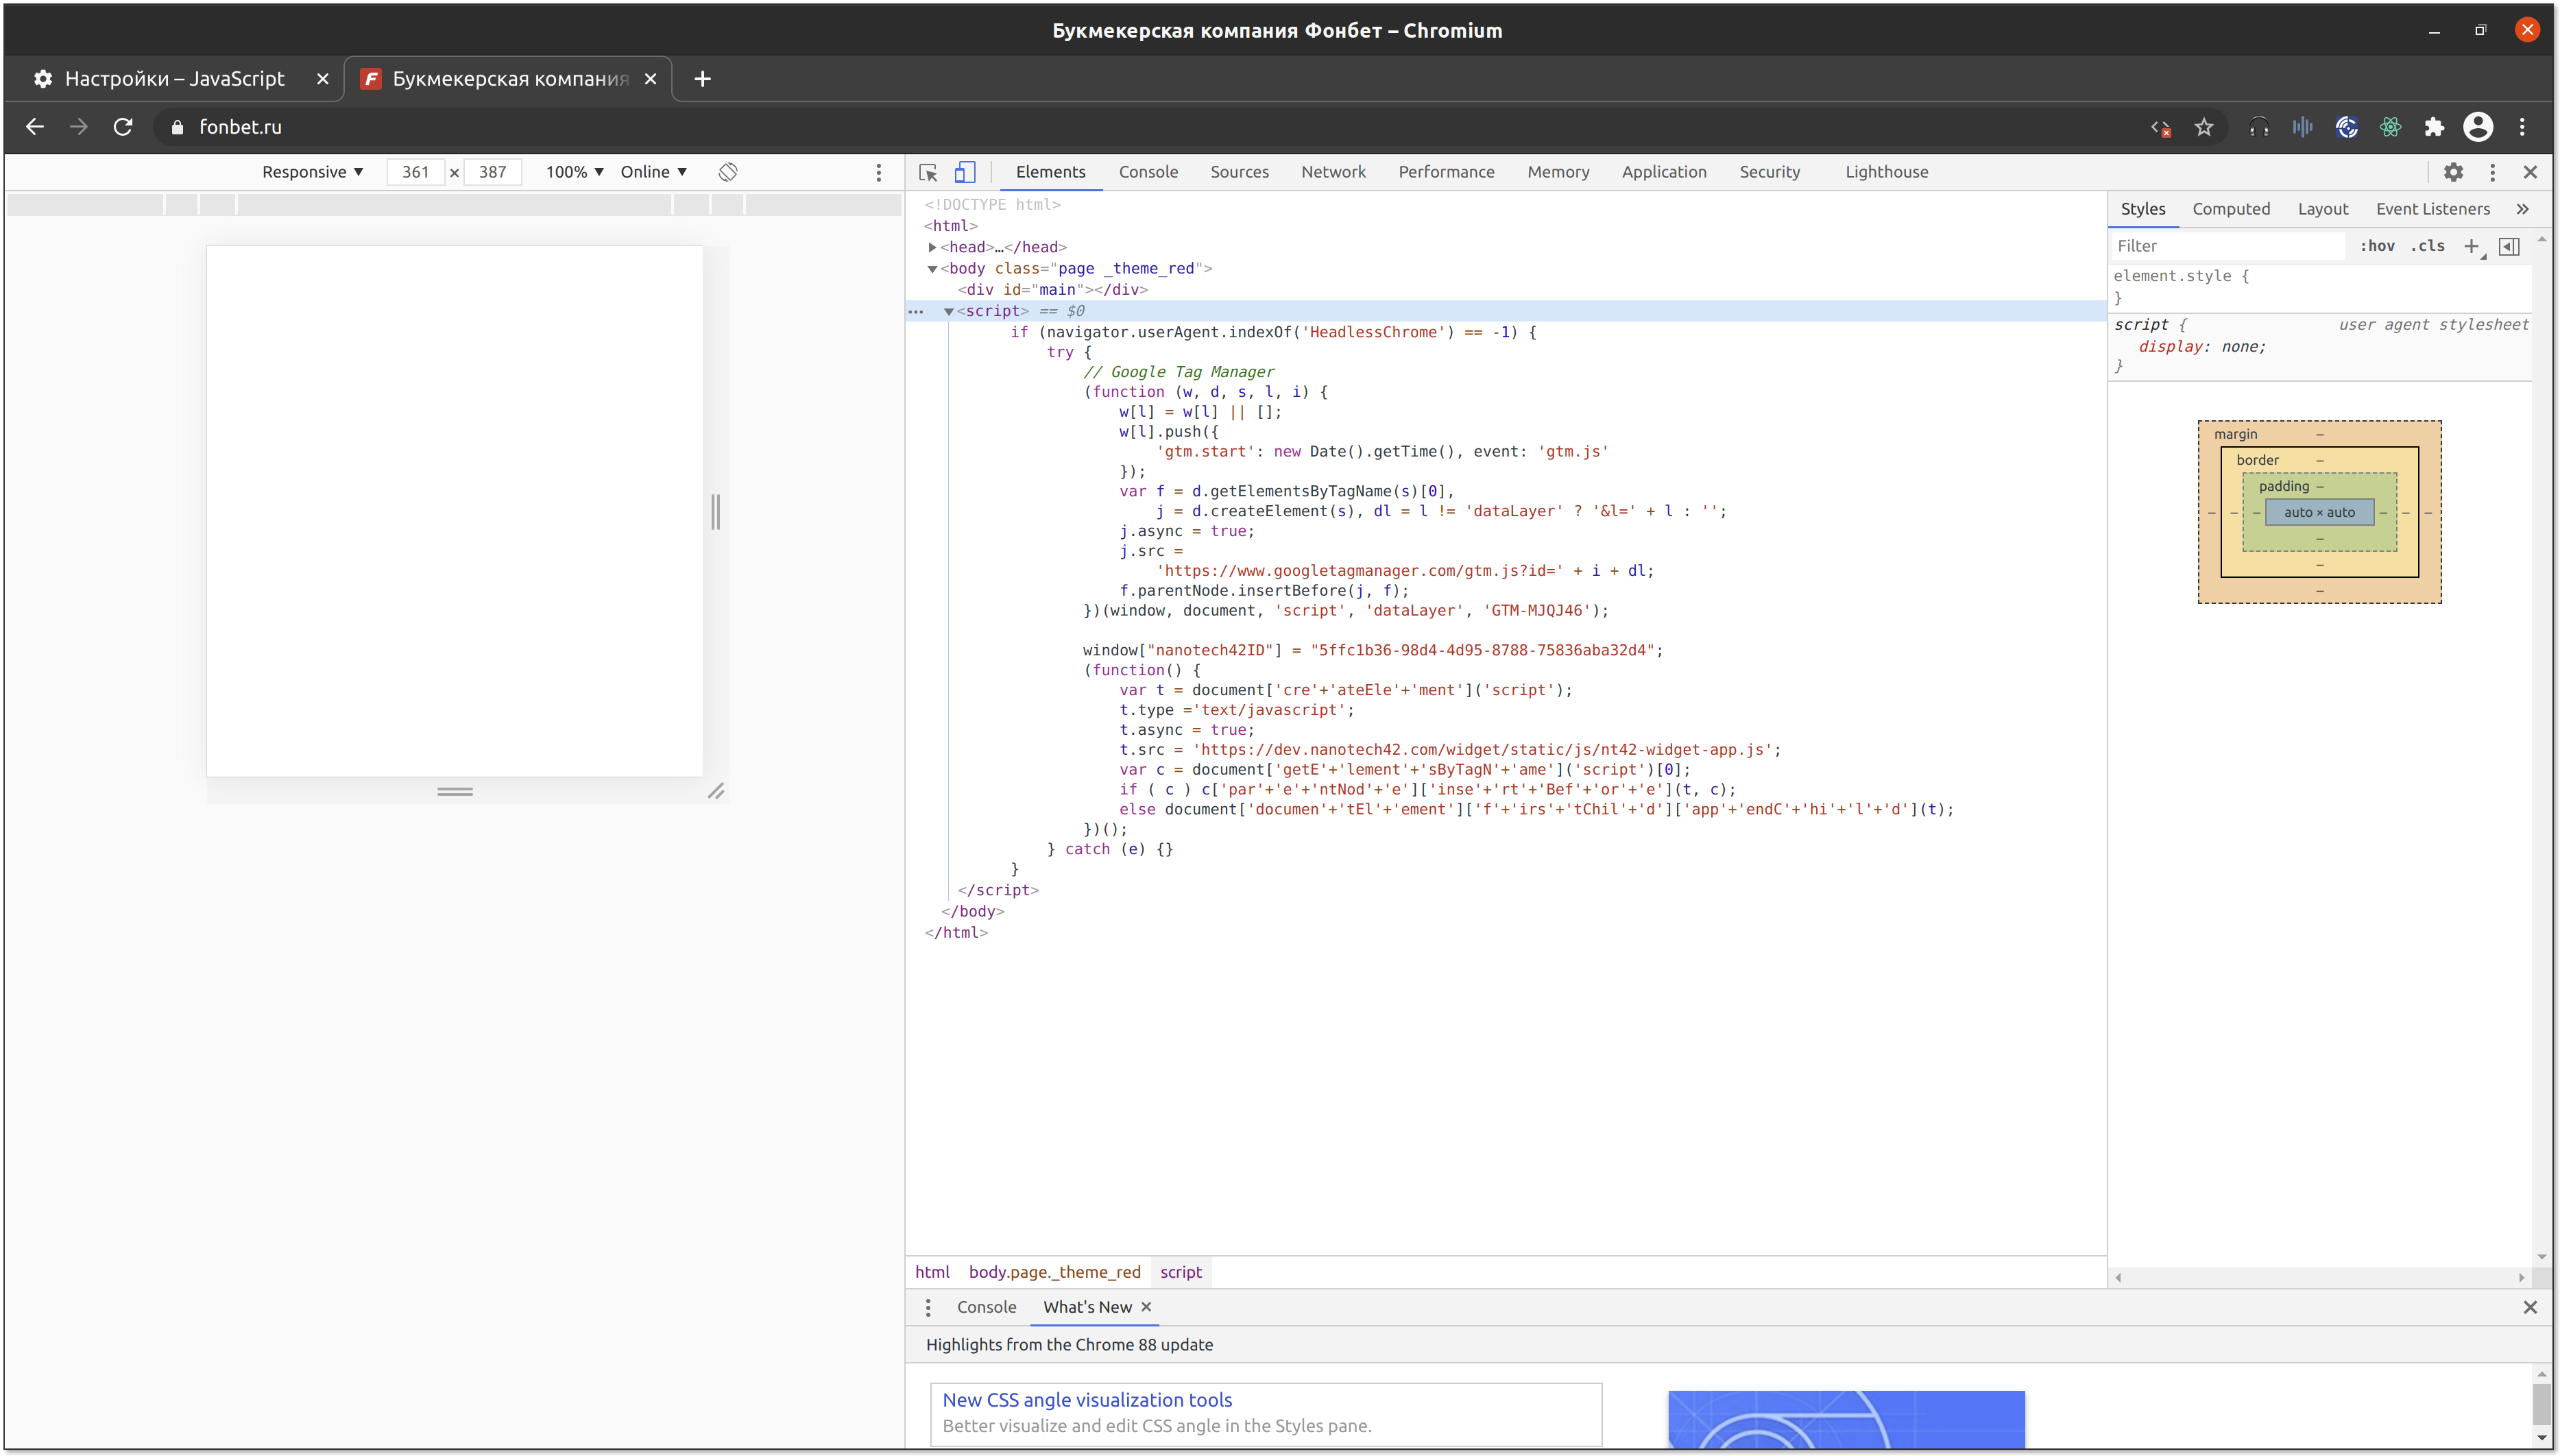Switch to the Layout tab

tap(2322, 209)
